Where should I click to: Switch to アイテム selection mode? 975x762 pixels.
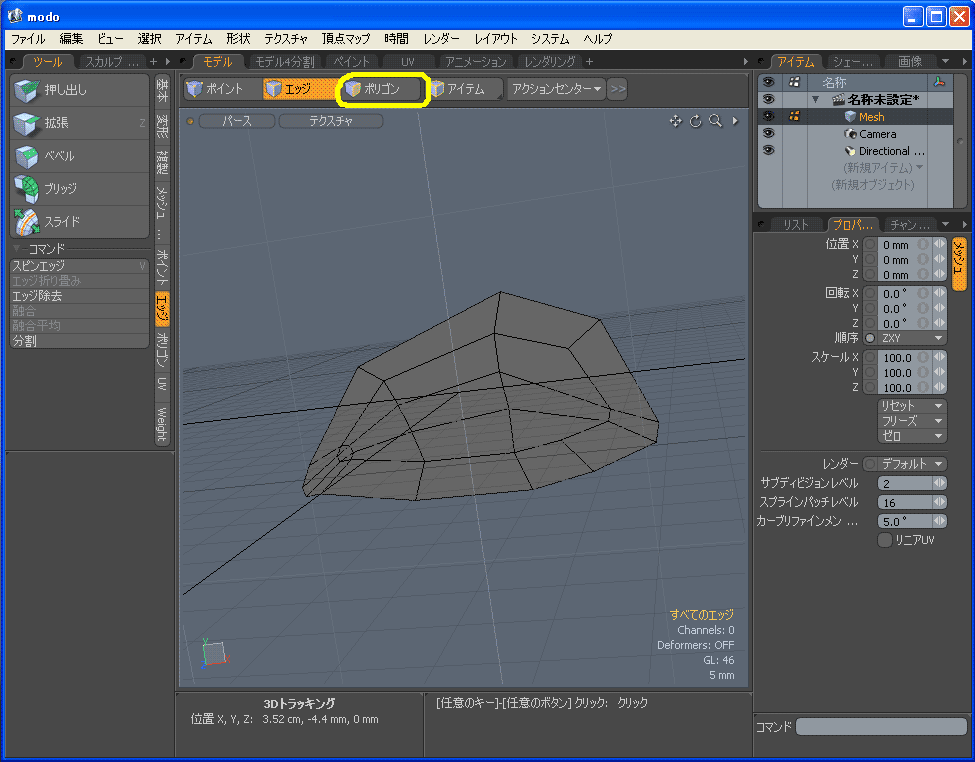pos(464,89)
